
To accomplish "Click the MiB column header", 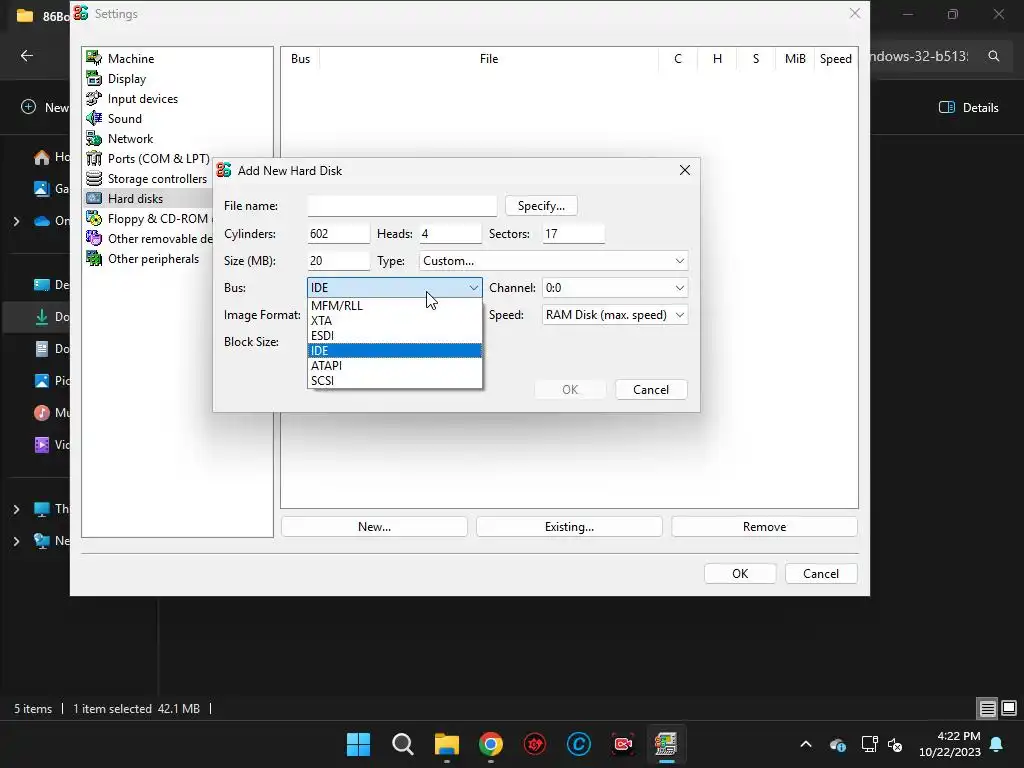I will (x=795, y=59).
